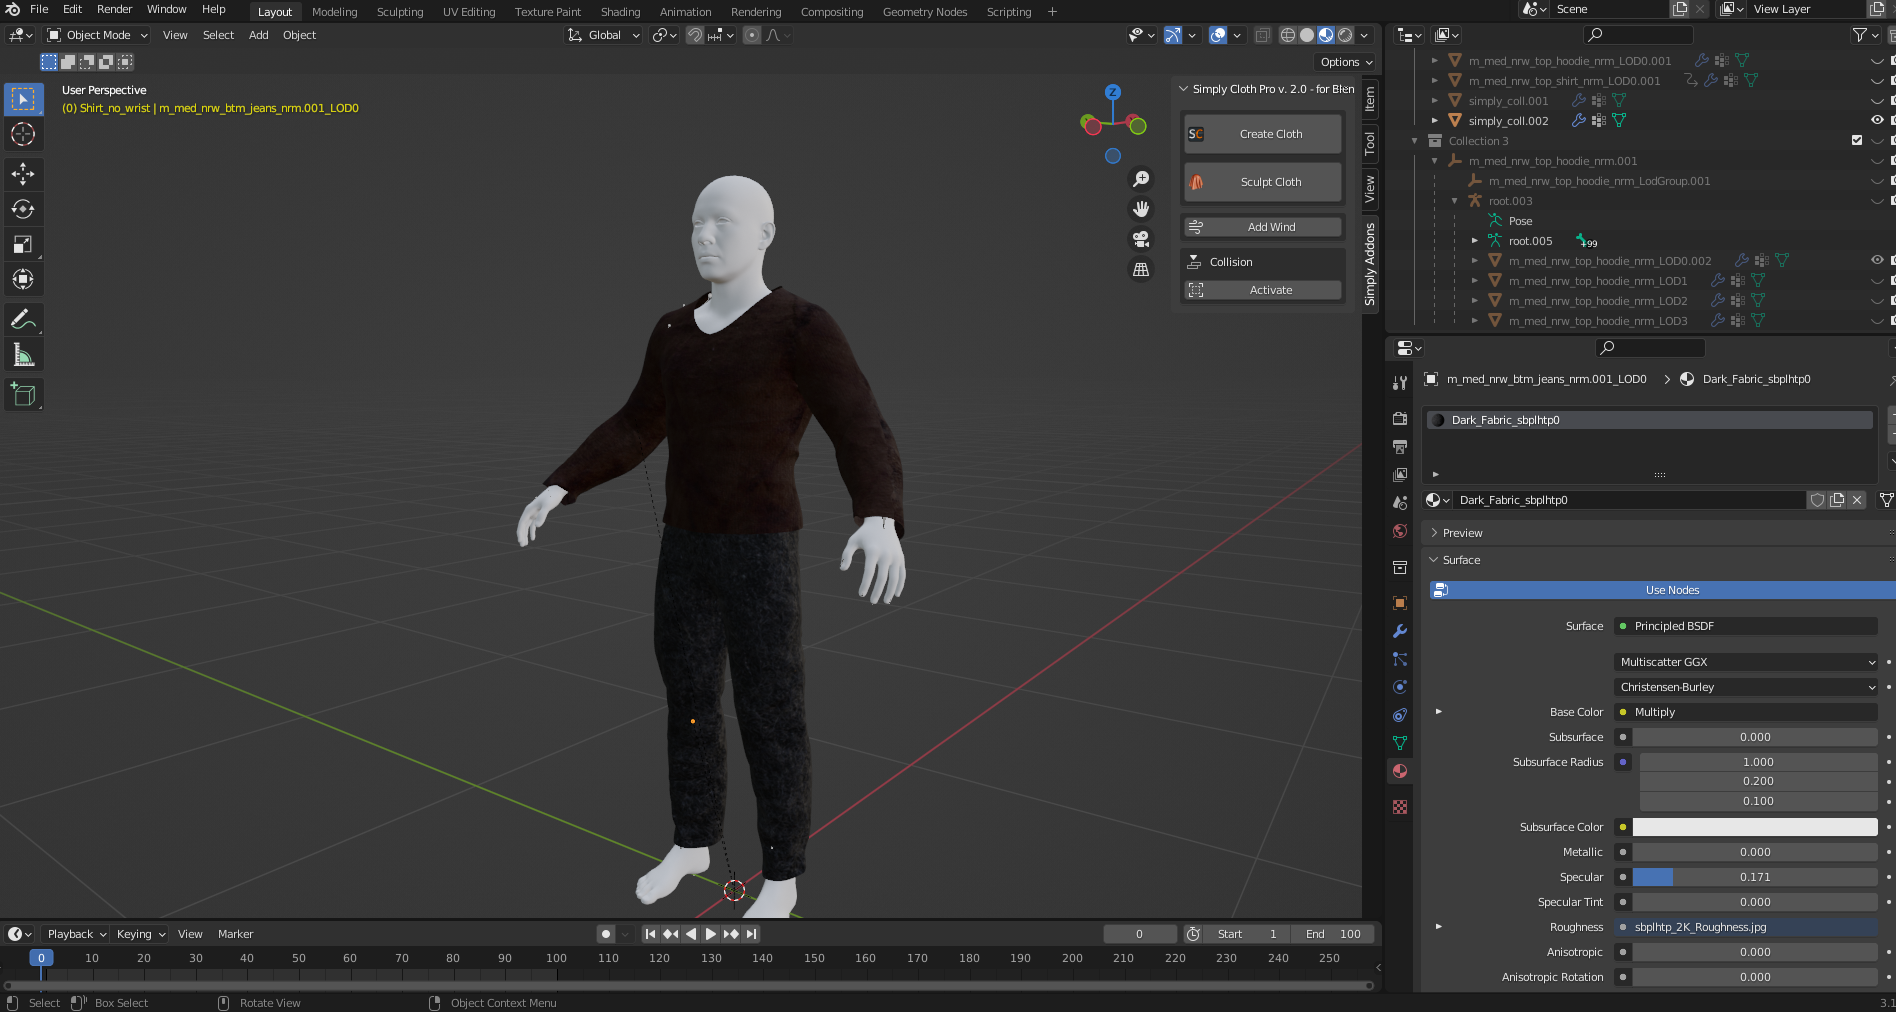Expand simply_coll.002 in the outliner
This screenshot has height=1012, width=1896.
pyautogui.click(x=1435, y=121)
